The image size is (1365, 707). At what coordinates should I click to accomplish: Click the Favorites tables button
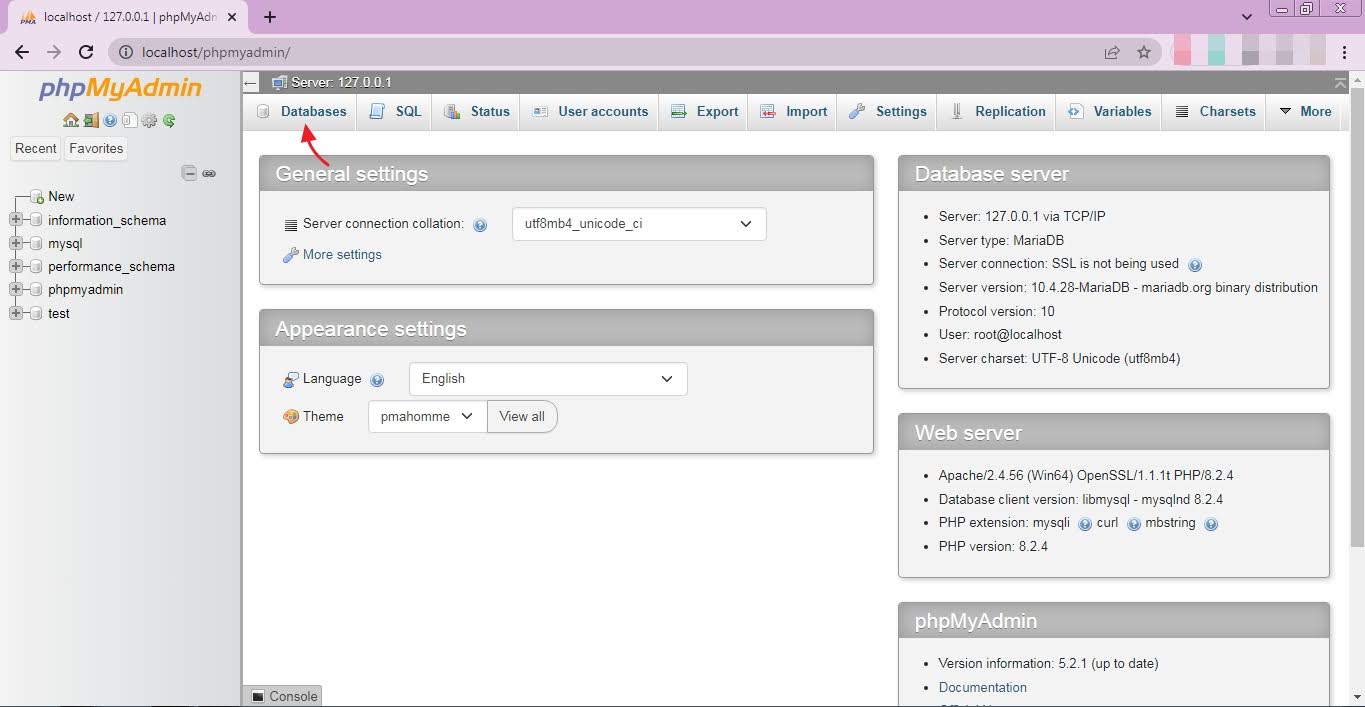point(96,148)
